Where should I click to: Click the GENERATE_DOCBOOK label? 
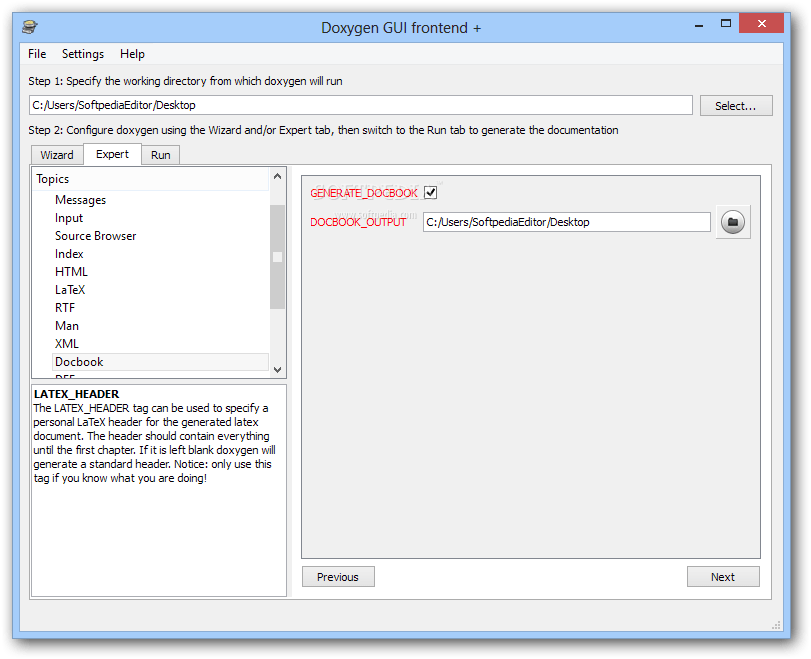click(364, 193)
